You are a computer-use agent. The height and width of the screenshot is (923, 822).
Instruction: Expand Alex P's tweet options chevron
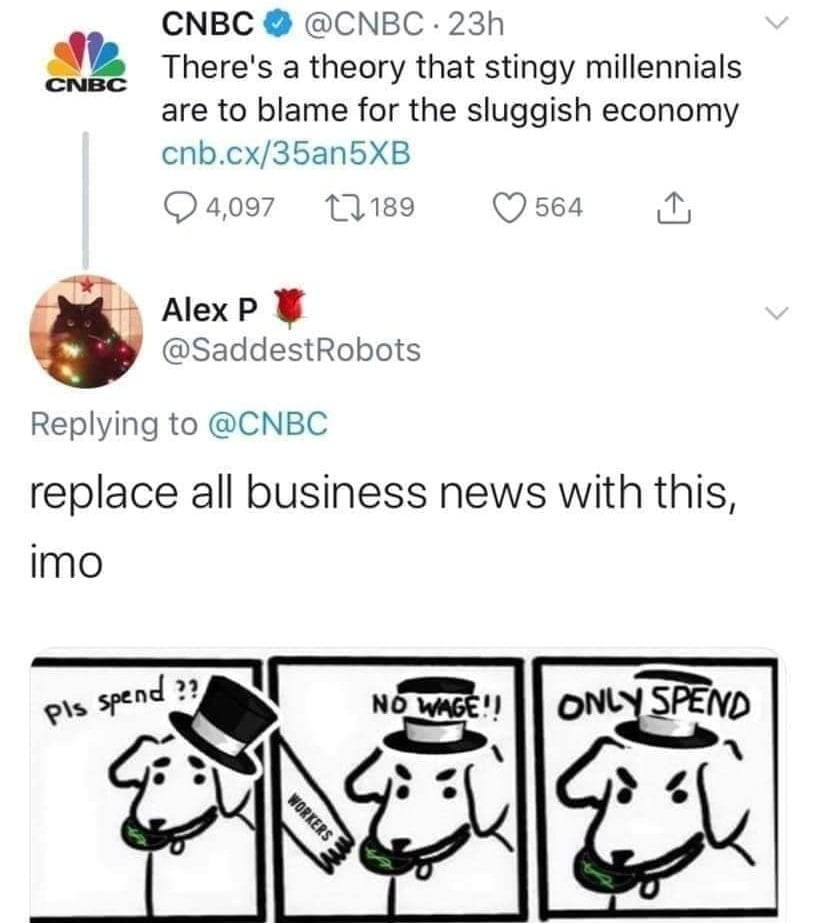776,312
